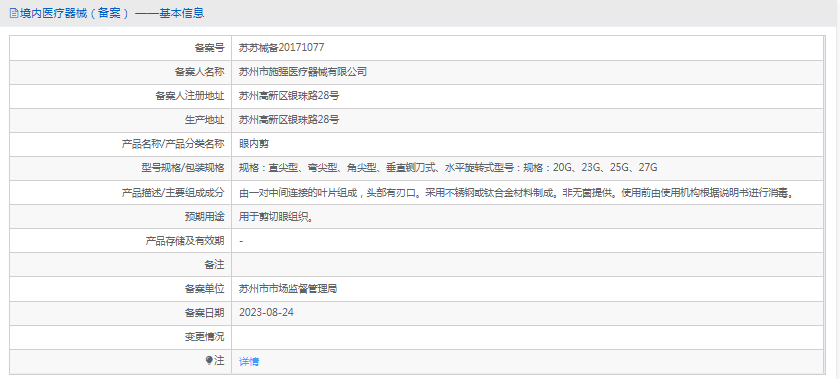Select the 备案日期 label

(x=204, y=313)
